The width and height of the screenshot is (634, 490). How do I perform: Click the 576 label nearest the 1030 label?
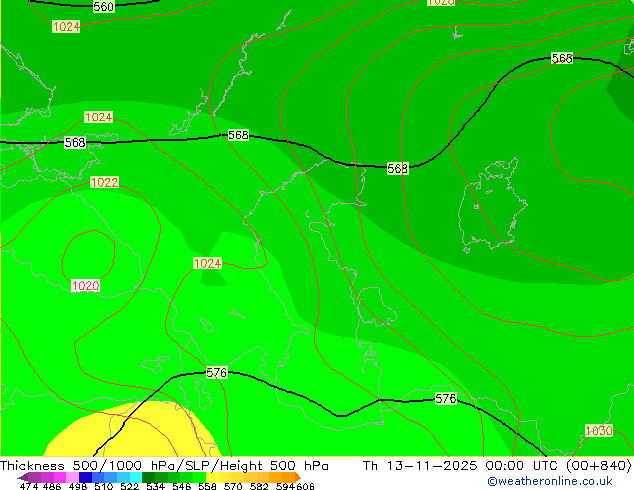[446, 399]
